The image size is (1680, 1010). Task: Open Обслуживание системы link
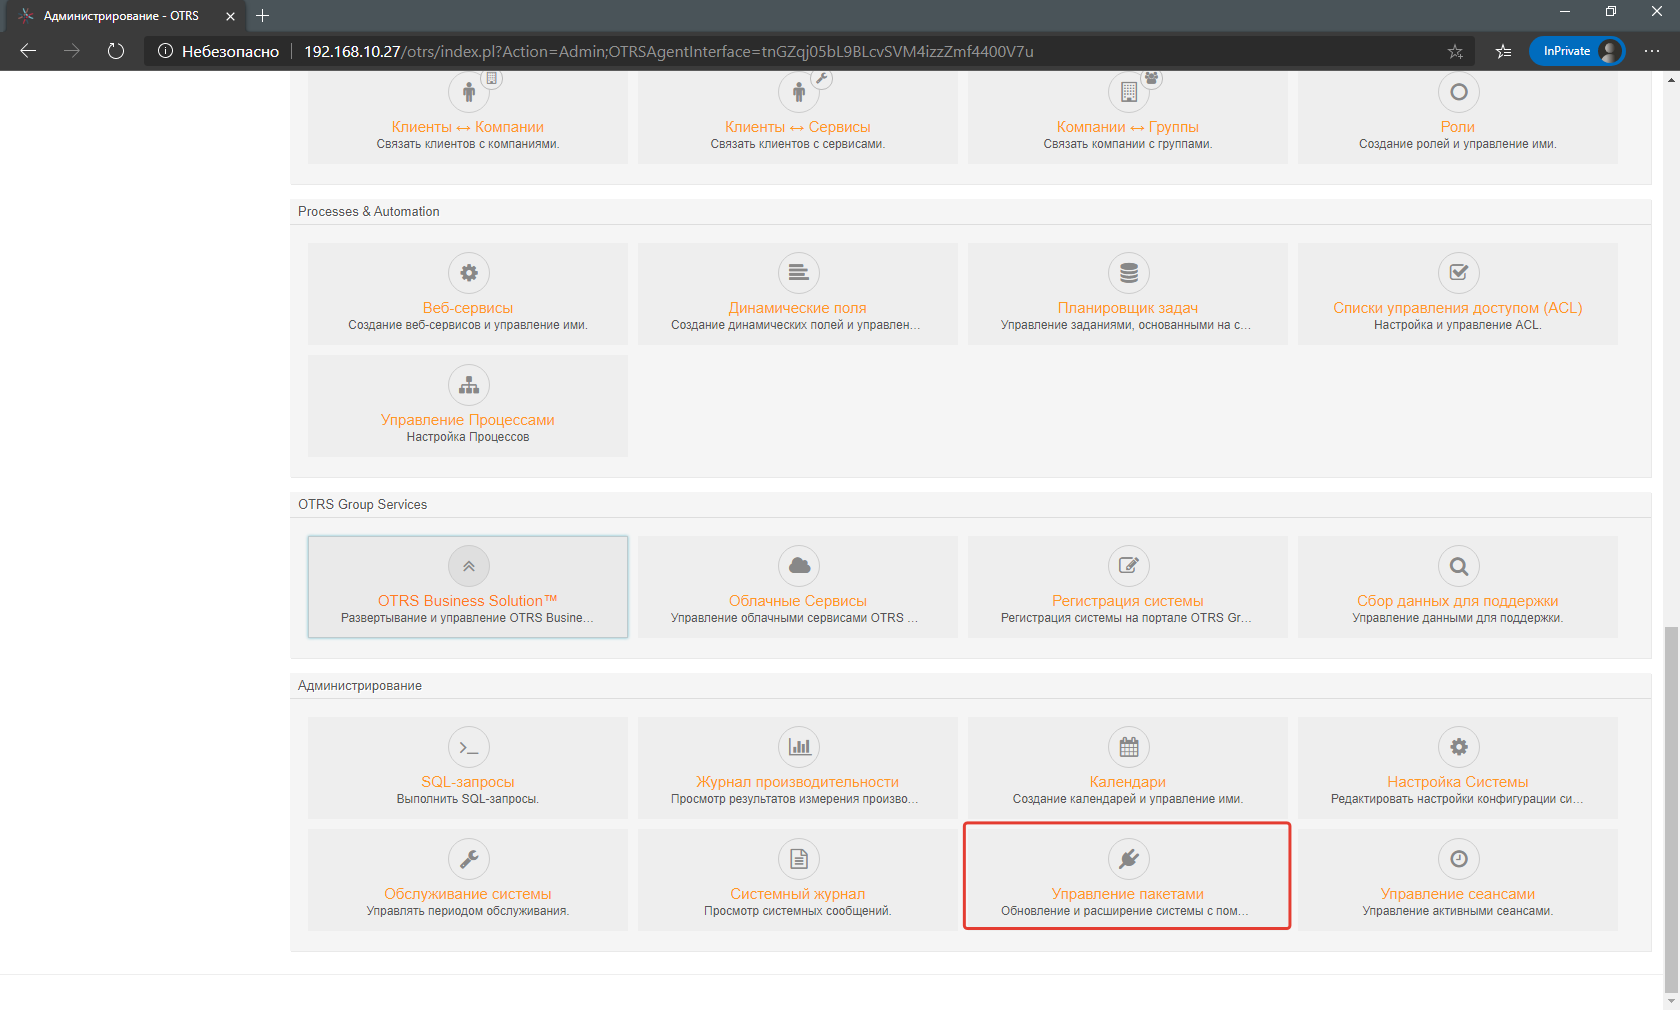click(468, 894)
